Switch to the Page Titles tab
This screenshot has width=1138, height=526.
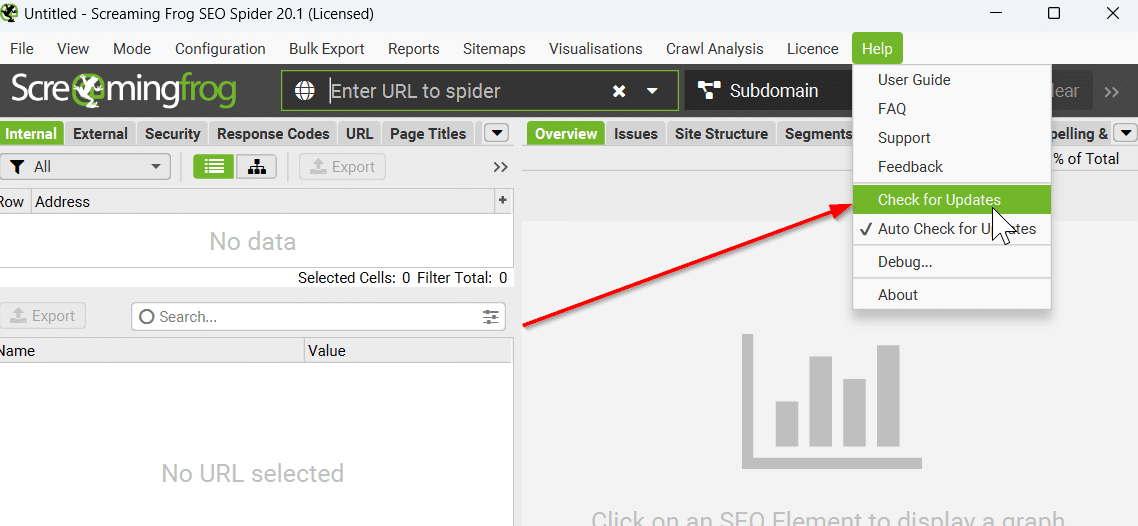tap(428, 133)
